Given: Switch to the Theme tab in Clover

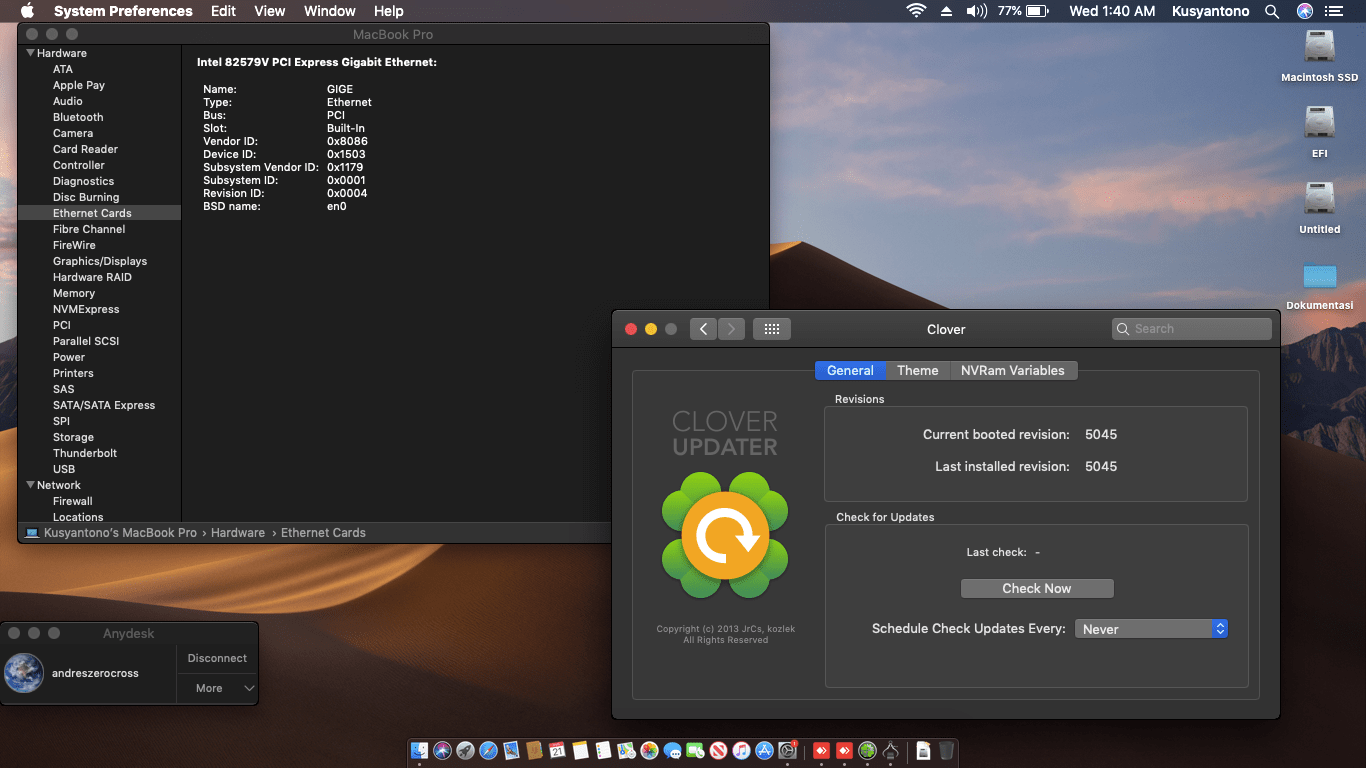Looking at the screenshot, I should tap(917, 370).
